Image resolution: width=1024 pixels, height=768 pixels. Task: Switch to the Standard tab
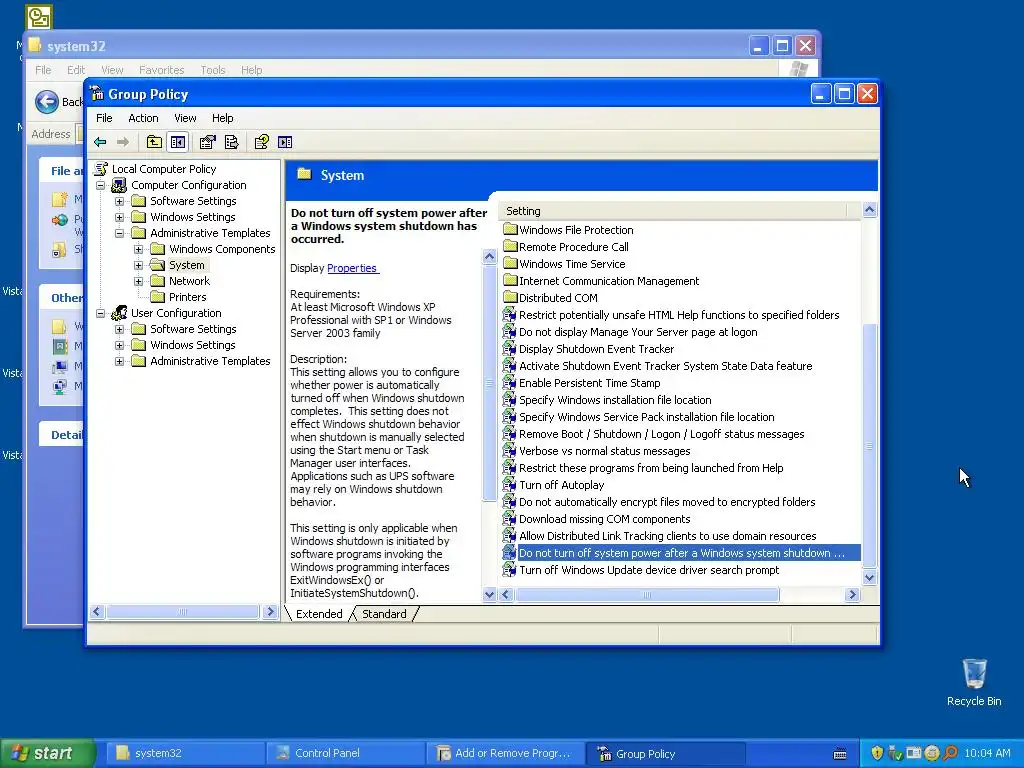click(384, 614)
